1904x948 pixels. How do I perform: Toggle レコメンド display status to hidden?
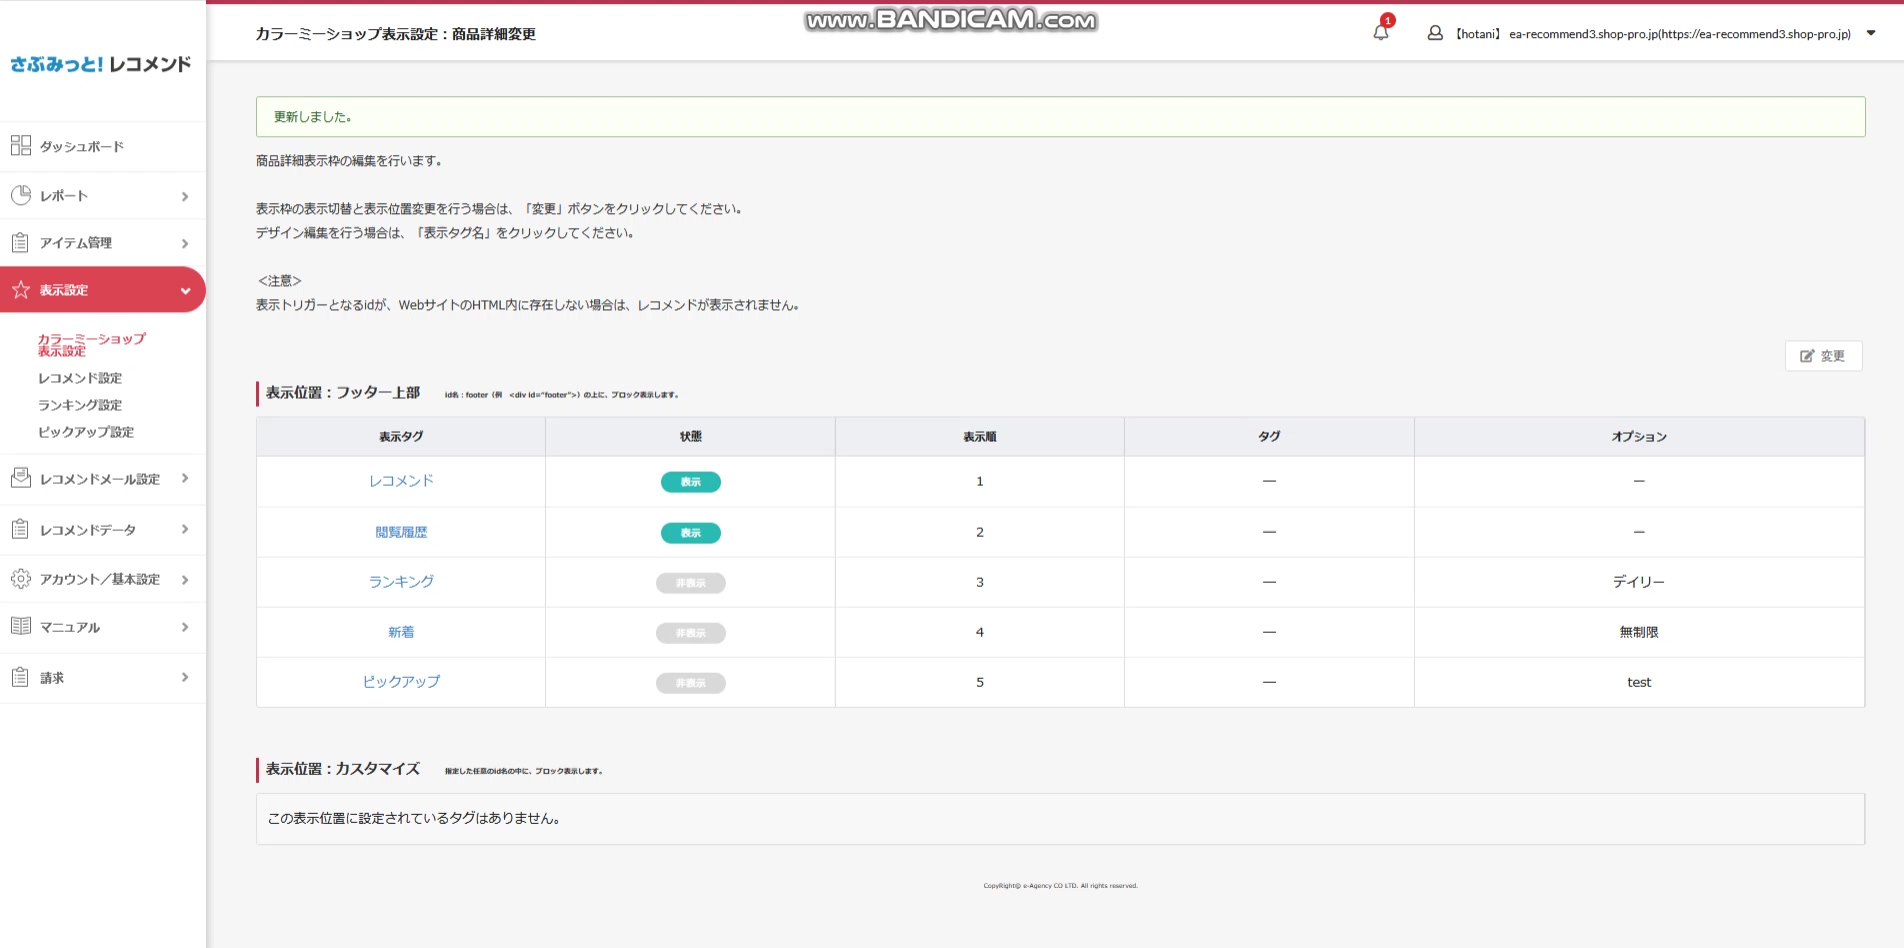690,481
